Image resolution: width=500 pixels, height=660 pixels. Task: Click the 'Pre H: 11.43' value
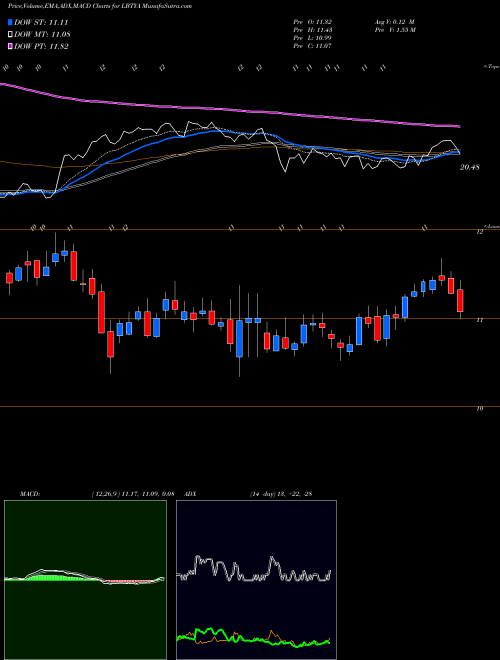coord(314,30)
